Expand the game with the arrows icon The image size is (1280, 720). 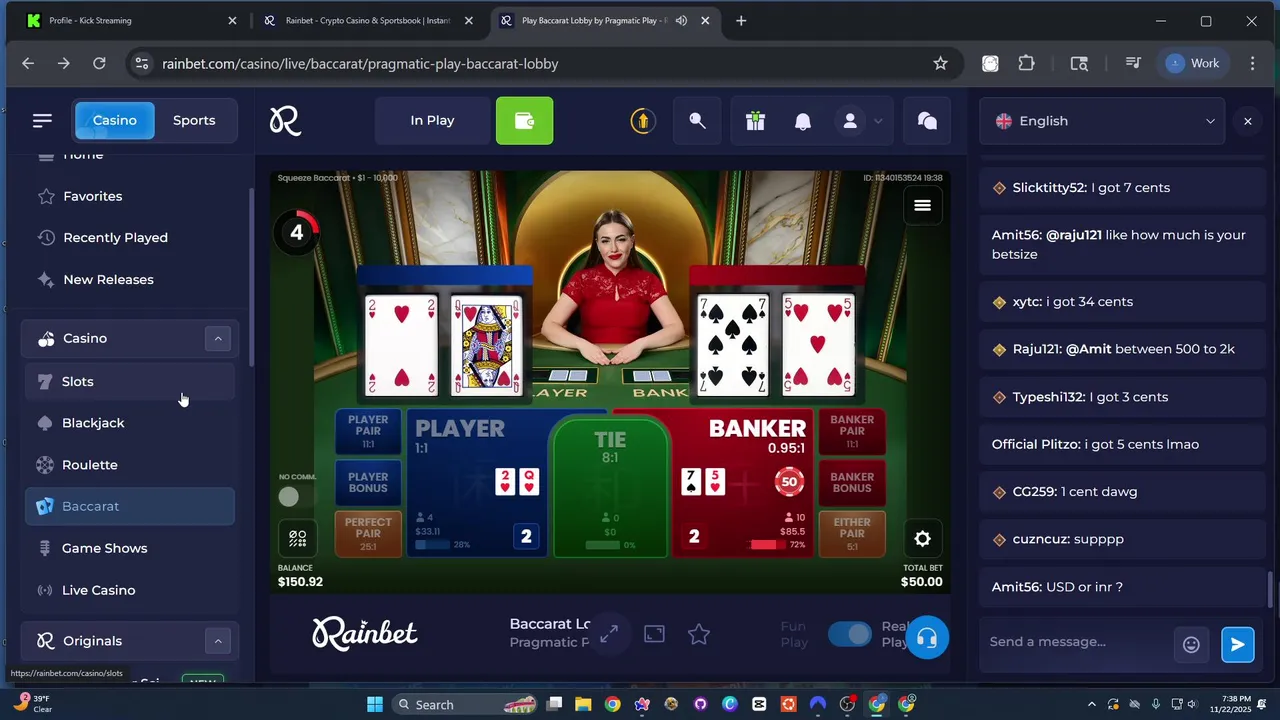(x=609, y=634)
